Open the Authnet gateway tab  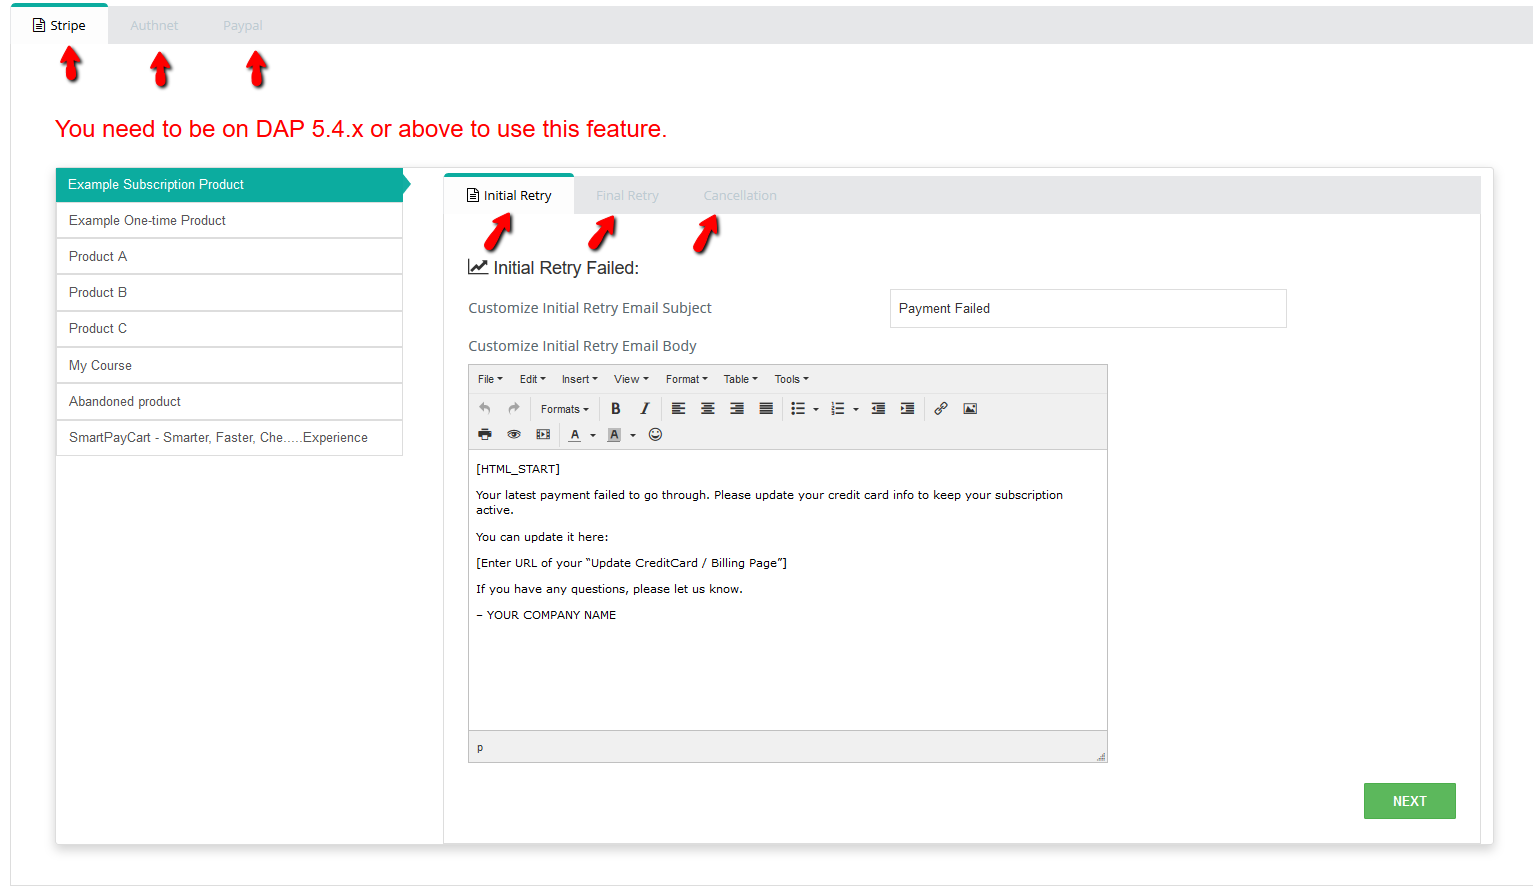tap(154, 26)
